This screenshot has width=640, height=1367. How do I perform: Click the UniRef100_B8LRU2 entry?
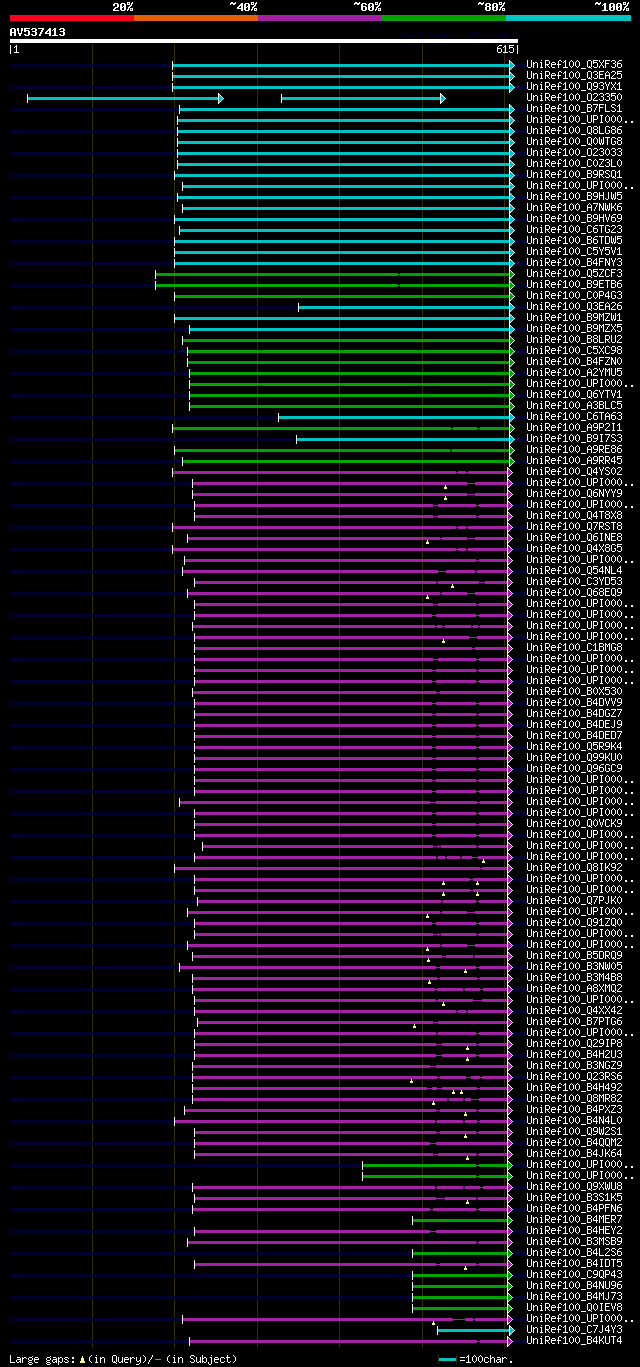click(574, 339)
